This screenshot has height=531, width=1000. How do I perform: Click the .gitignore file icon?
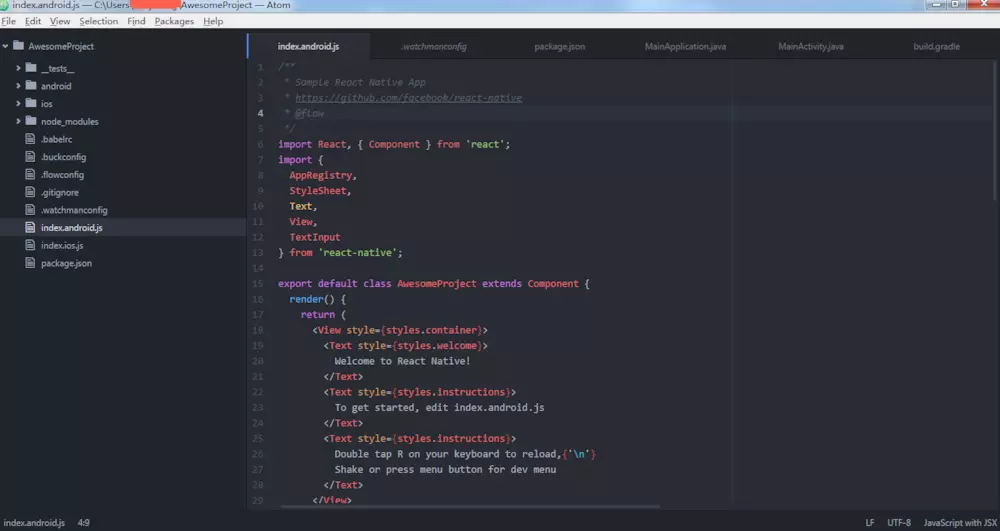(31, 192)
